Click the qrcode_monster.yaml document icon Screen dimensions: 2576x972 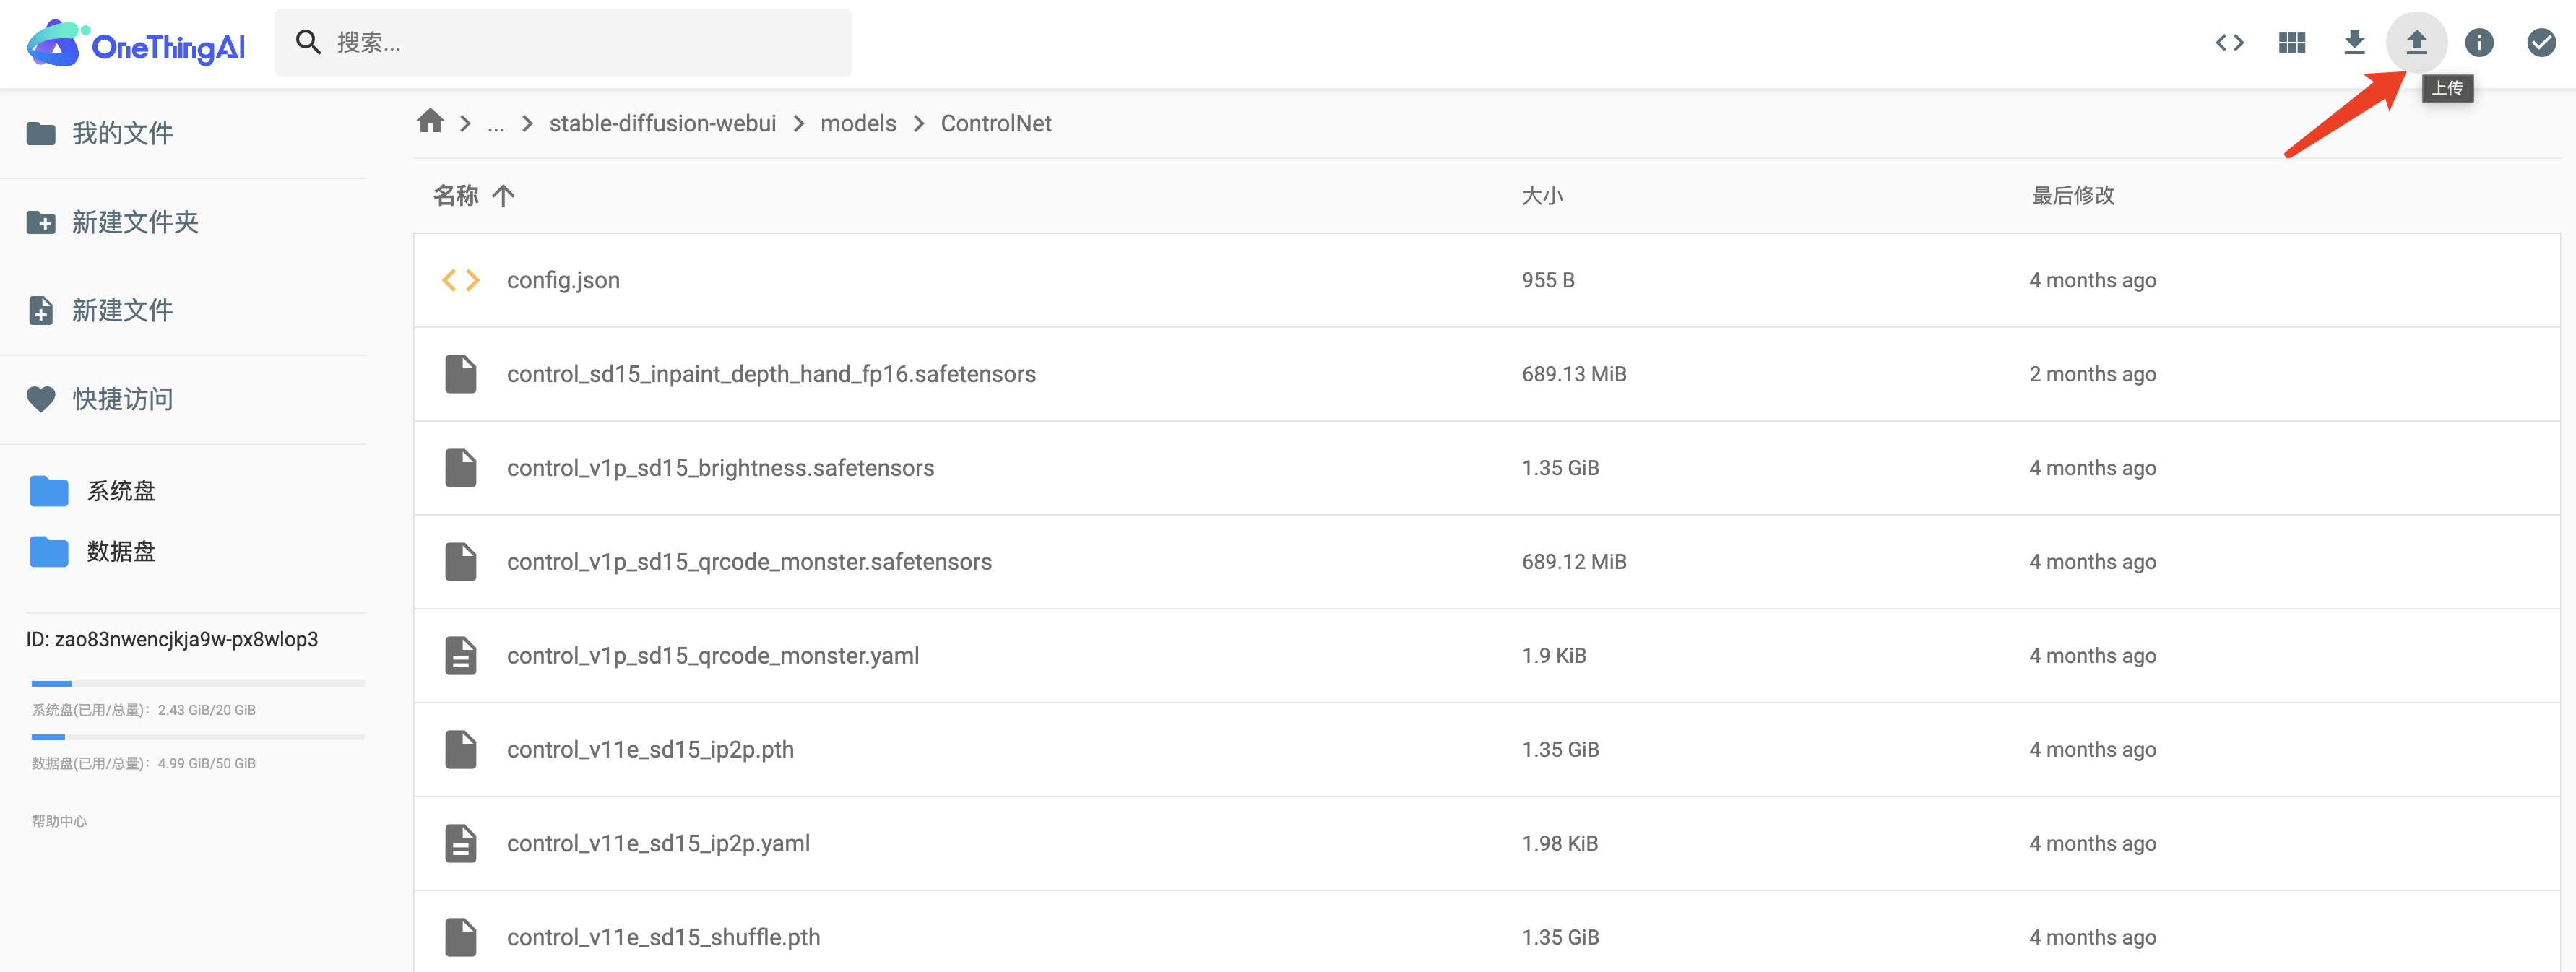(x=460, y=656)
